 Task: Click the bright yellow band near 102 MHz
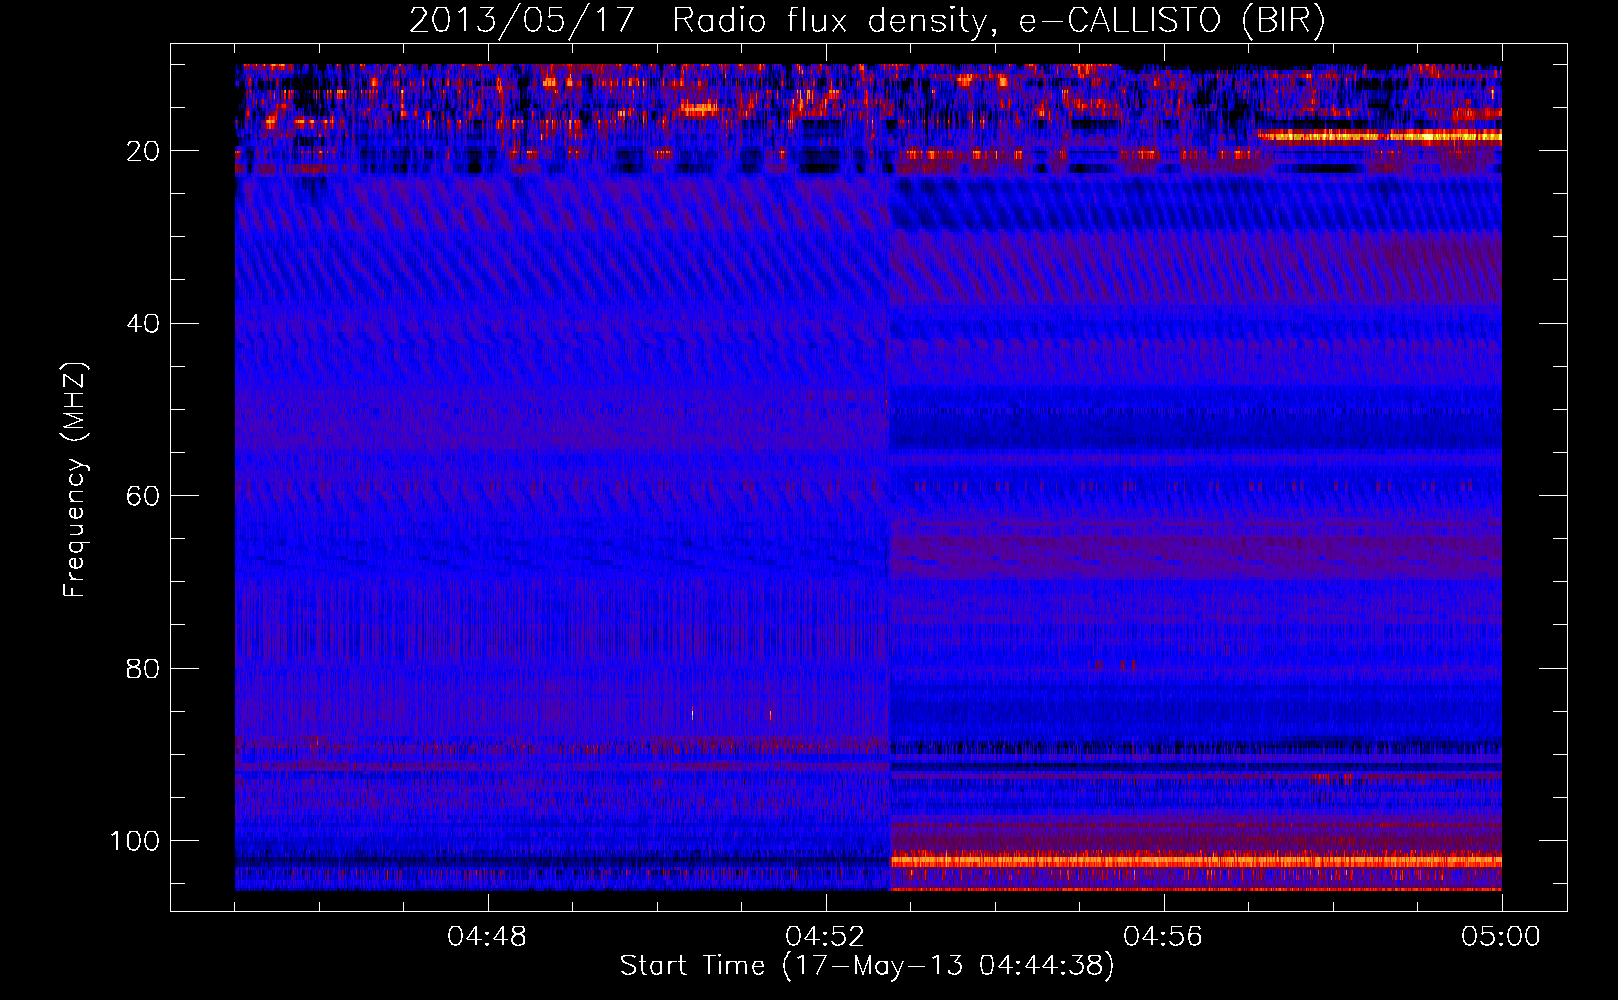coord(1196,860)
